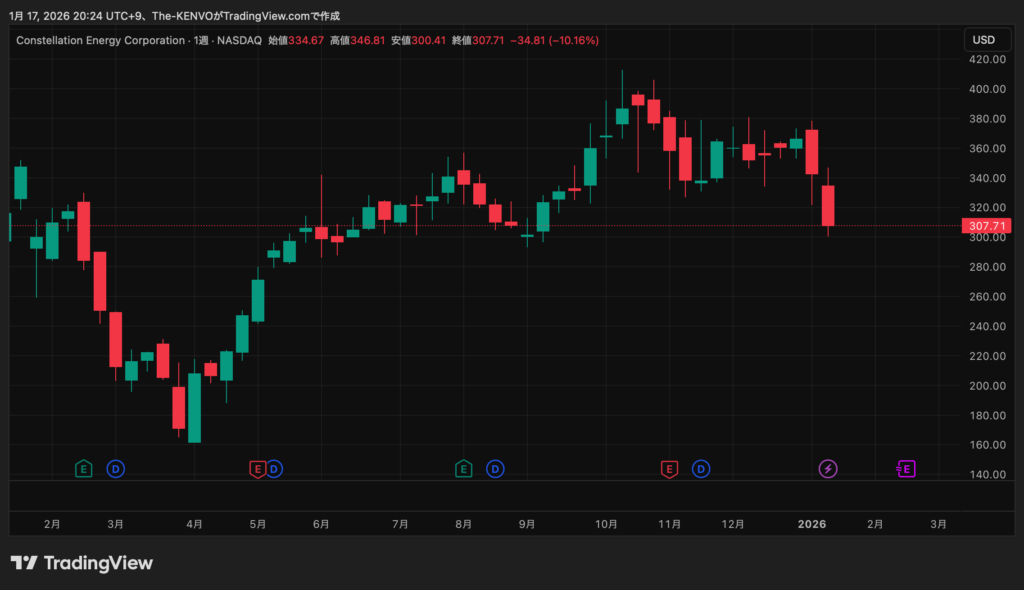The height and width of the screenshot is (590, 1024).
Task: Click the 10月 label on time axis
Action: coord(606,523)
